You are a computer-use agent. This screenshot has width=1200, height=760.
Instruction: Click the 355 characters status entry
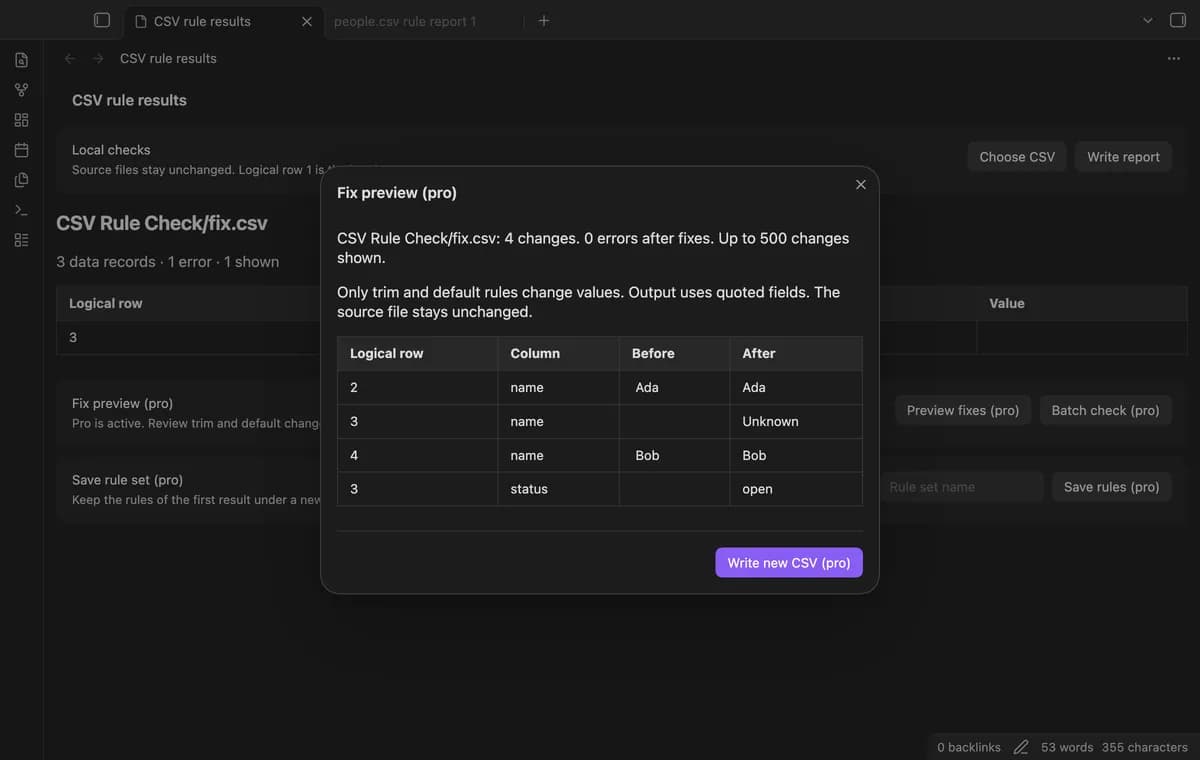pyautogui.click(x=1145, y=747)
